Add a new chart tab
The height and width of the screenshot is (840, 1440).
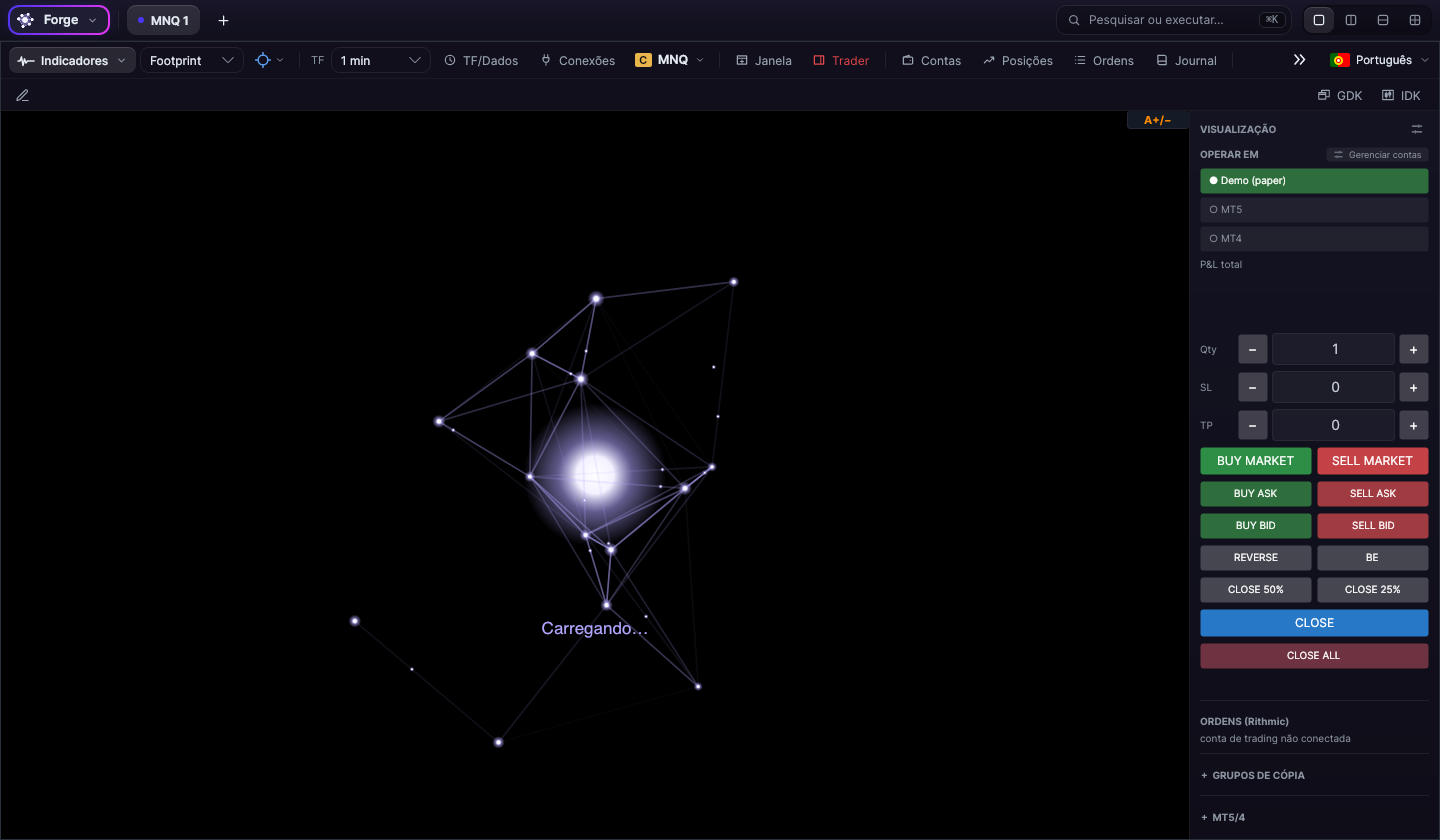[223, 20]
